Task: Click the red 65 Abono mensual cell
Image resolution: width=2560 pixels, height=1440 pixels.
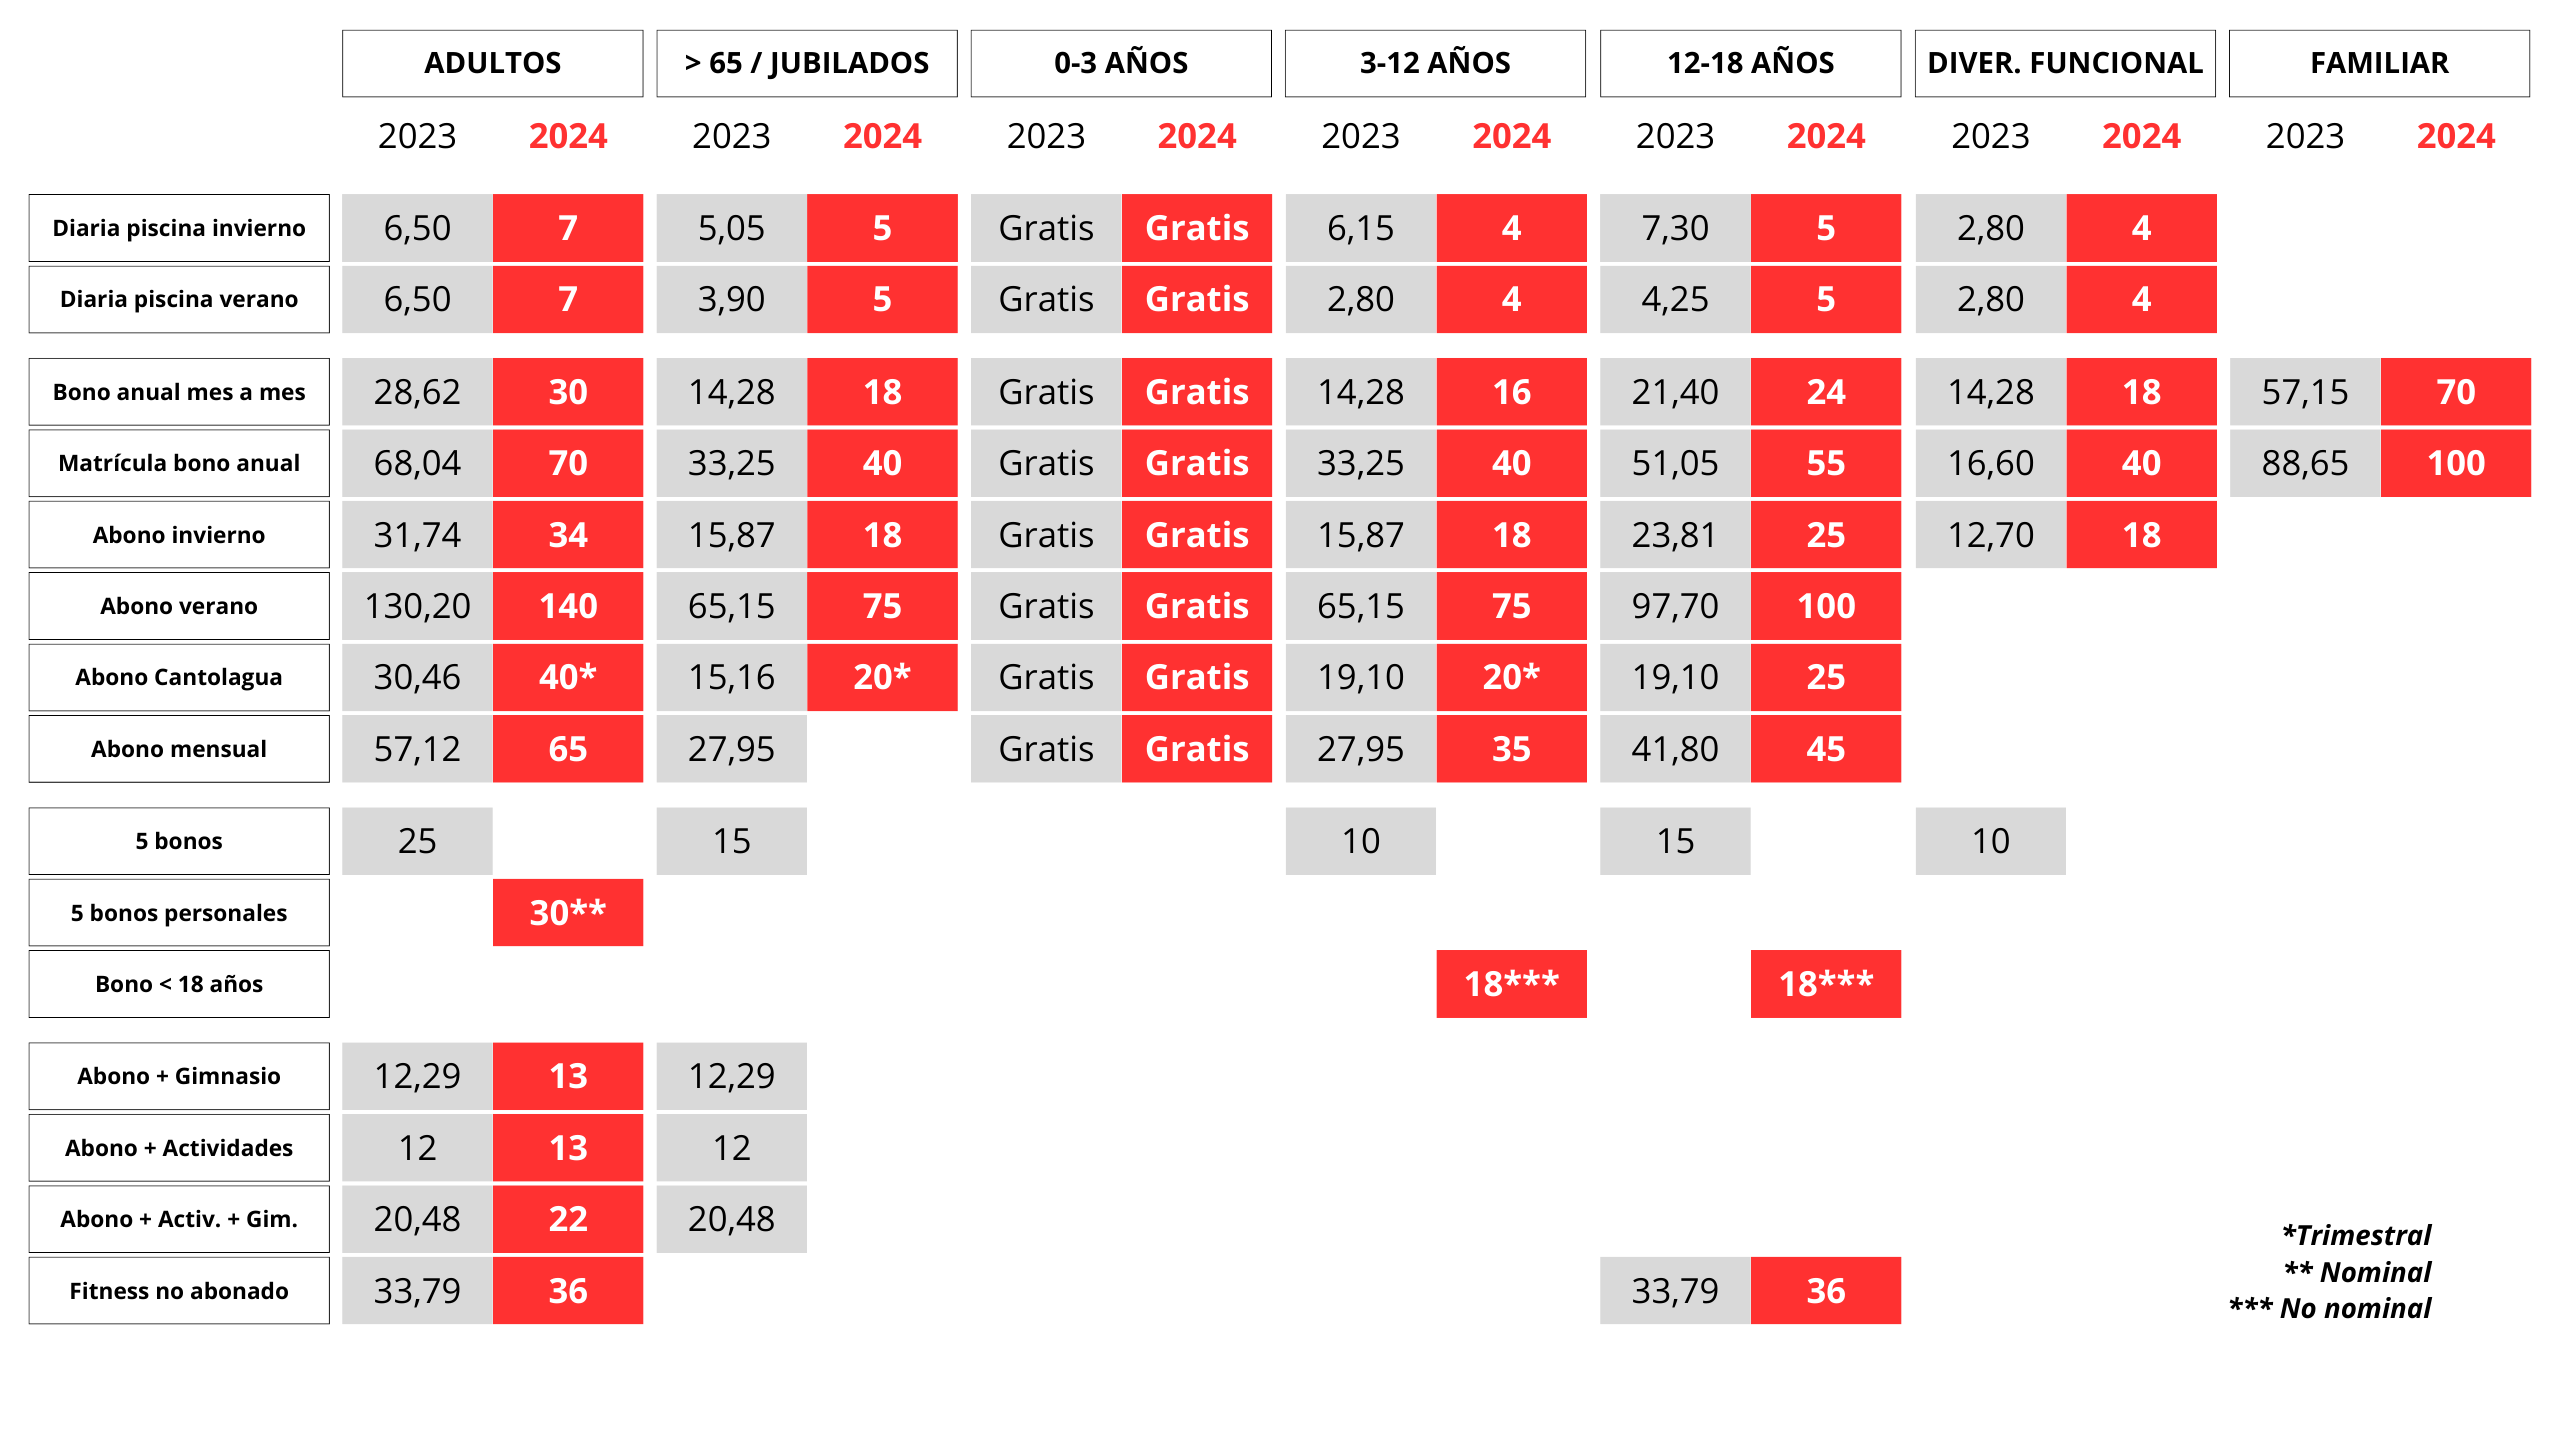Action: pos(567,749)
